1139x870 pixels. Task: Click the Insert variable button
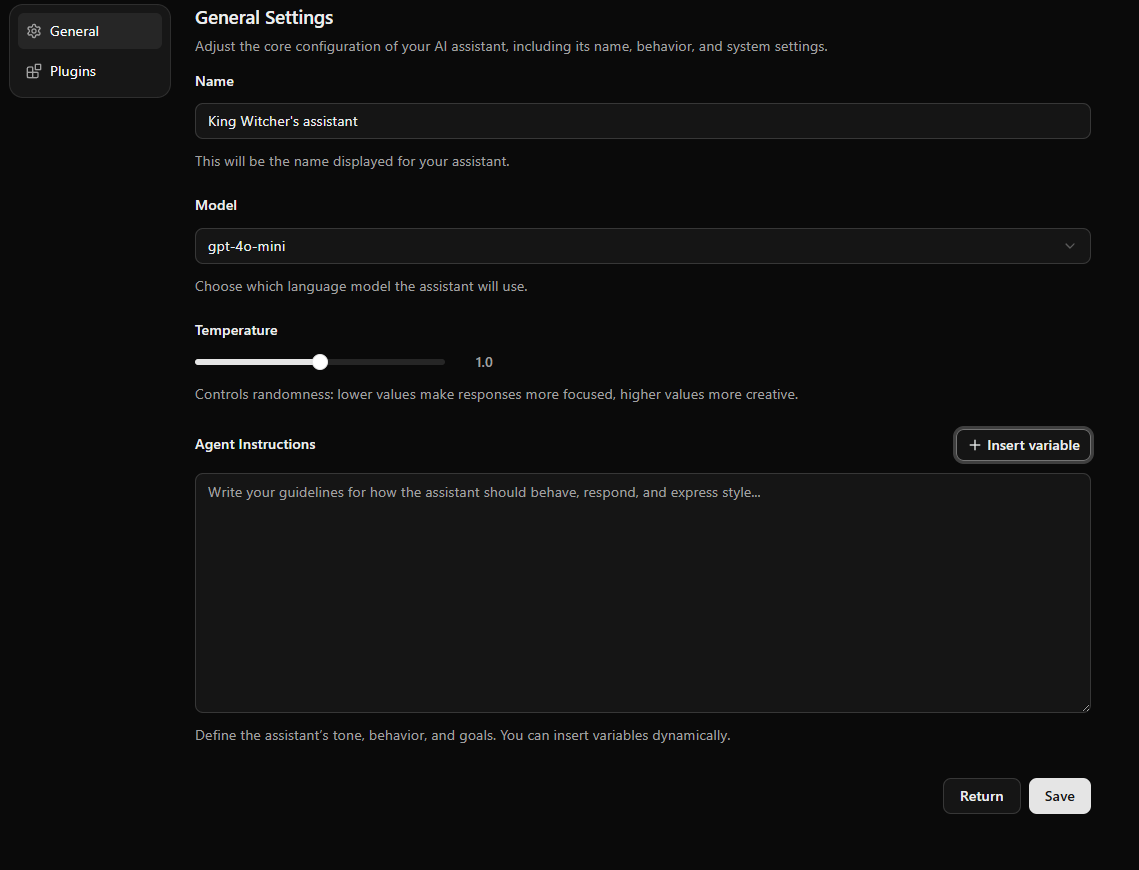(1023, 445)
